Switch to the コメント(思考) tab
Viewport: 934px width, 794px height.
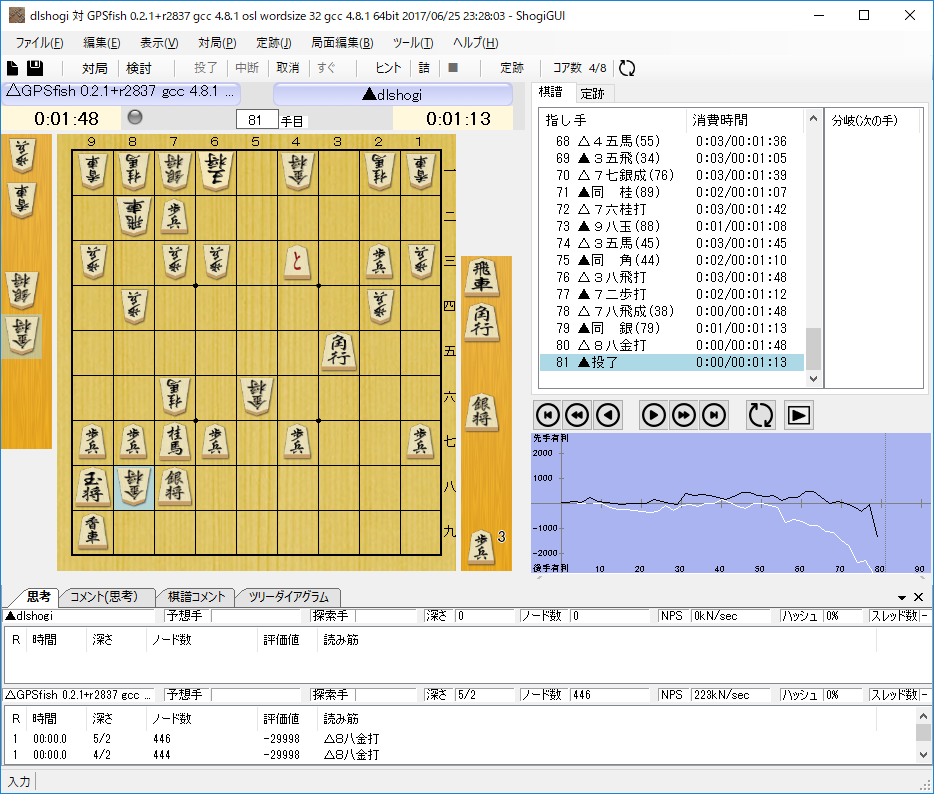[x=104, y=596]
